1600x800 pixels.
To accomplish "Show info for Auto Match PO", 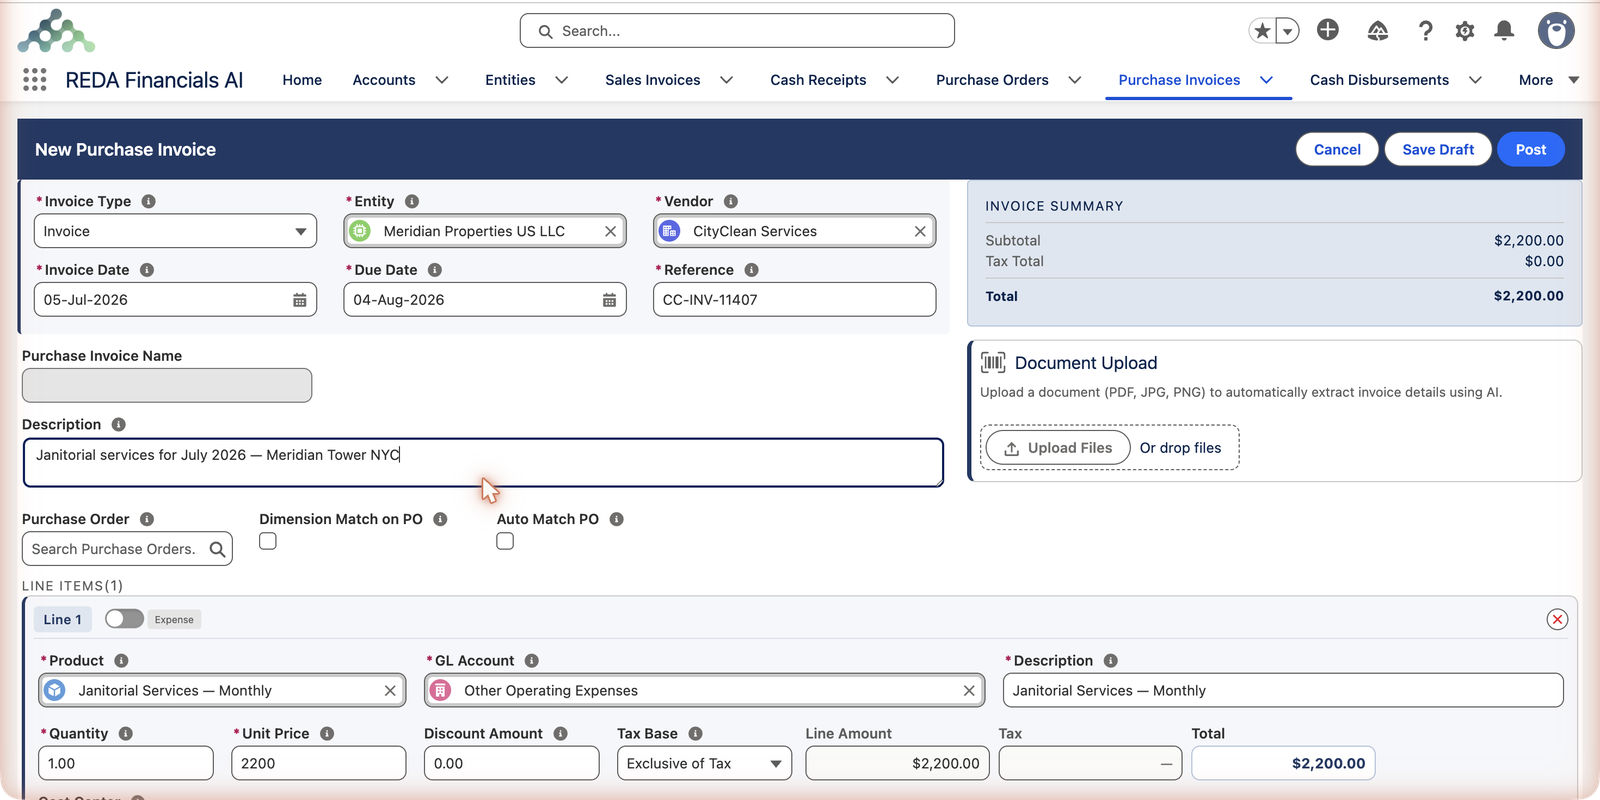I will [x=616, y=519].
